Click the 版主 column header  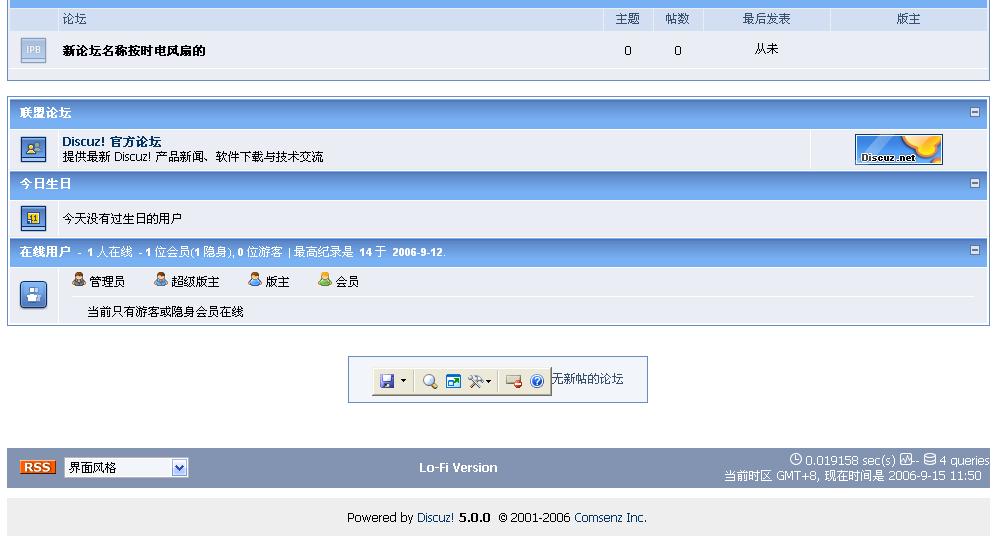point(909,19)
